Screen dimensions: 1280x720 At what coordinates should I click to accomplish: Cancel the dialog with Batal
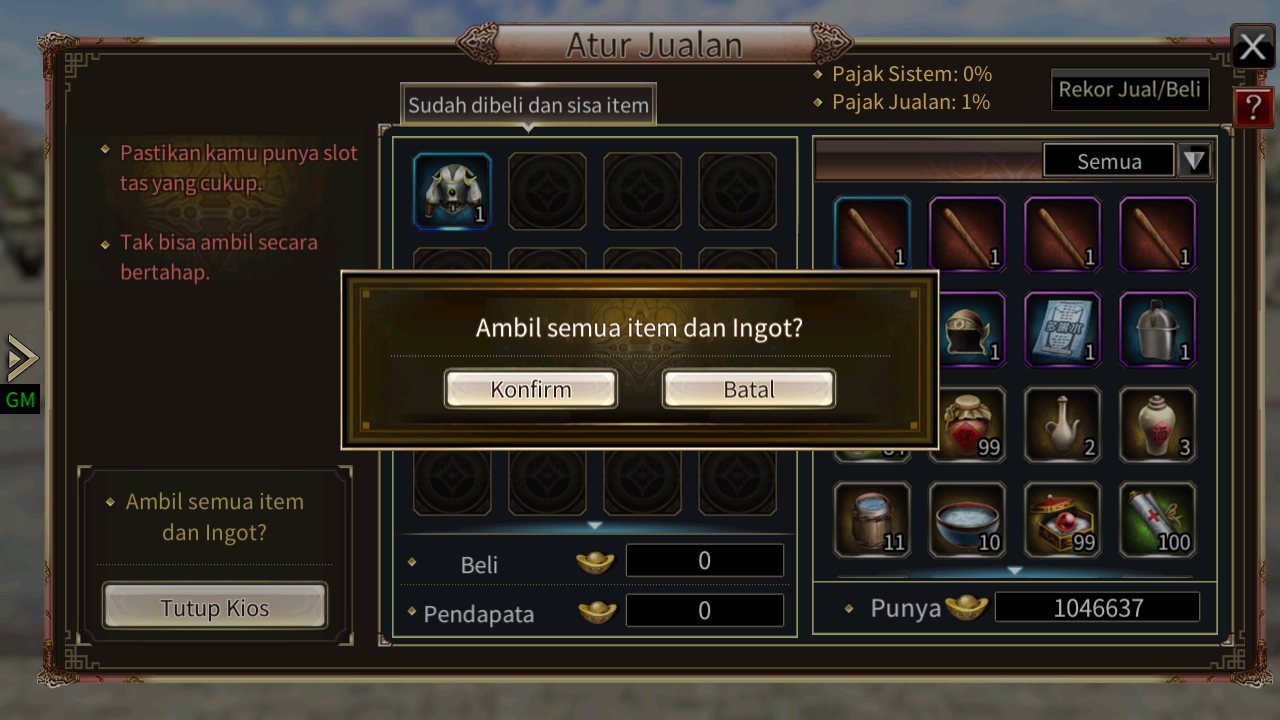pyautogui.click(x=749, y=390)
